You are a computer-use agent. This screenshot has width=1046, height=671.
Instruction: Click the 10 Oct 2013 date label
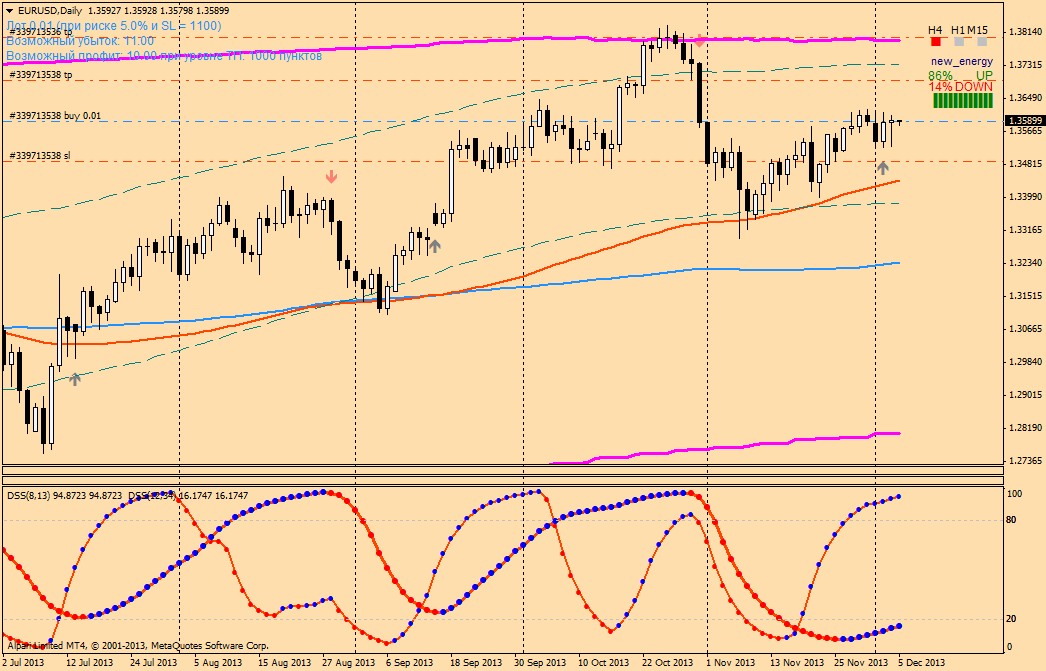[603, 662]
